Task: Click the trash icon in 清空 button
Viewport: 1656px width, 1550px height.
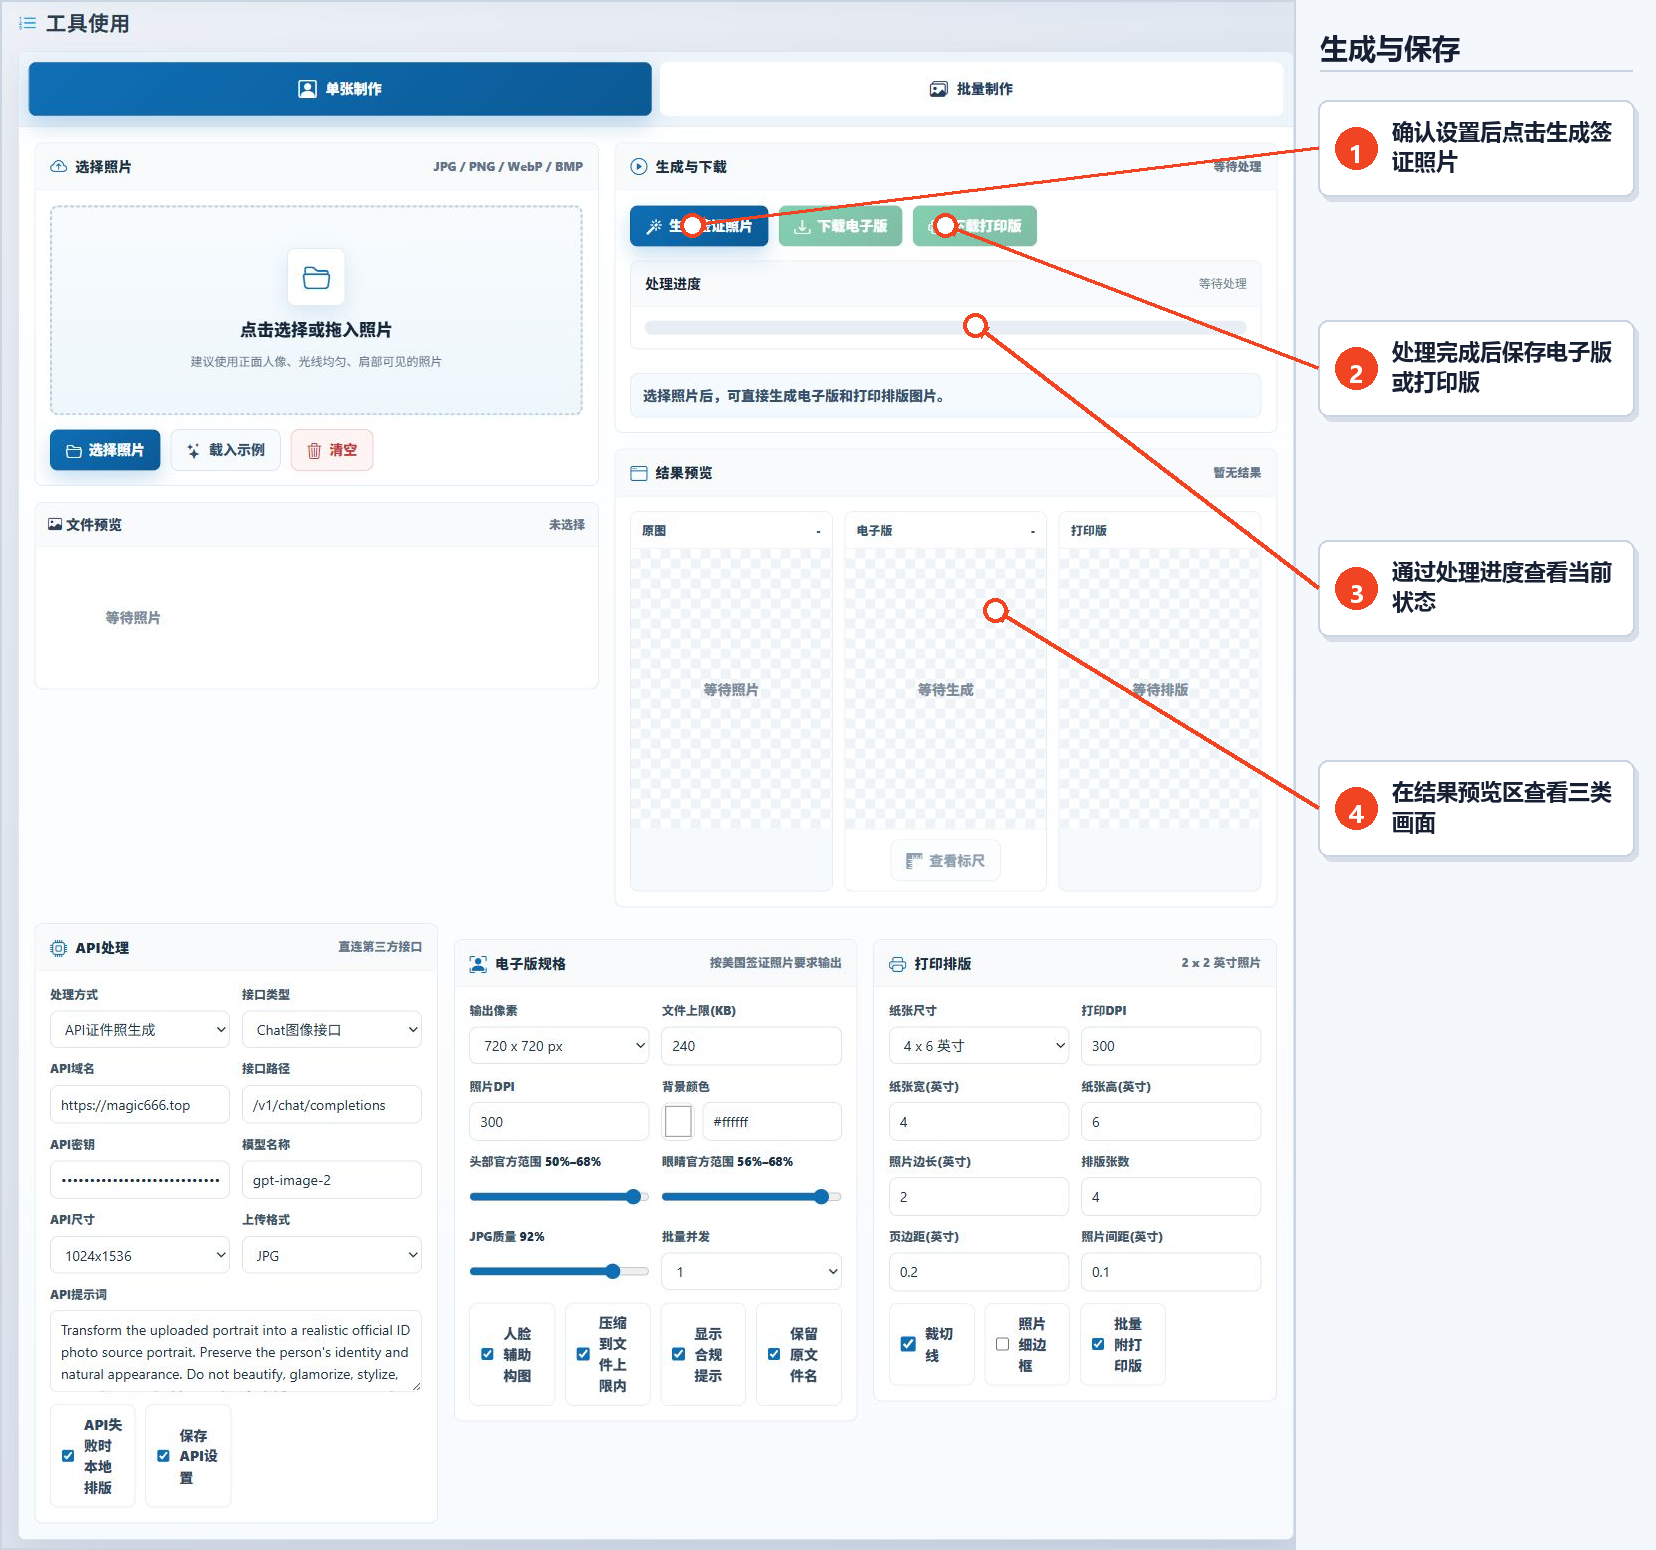Action: pyautogui.click(x=314, y=451)
